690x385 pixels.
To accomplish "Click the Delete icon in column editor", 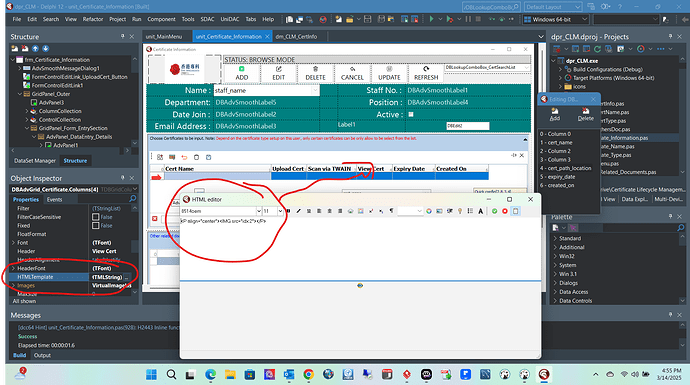I will pyautogui.click(x=585, y=114).
